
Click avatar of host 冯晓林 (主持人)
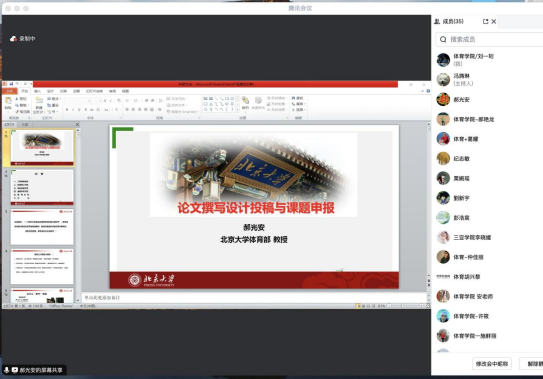coord(443,80)
